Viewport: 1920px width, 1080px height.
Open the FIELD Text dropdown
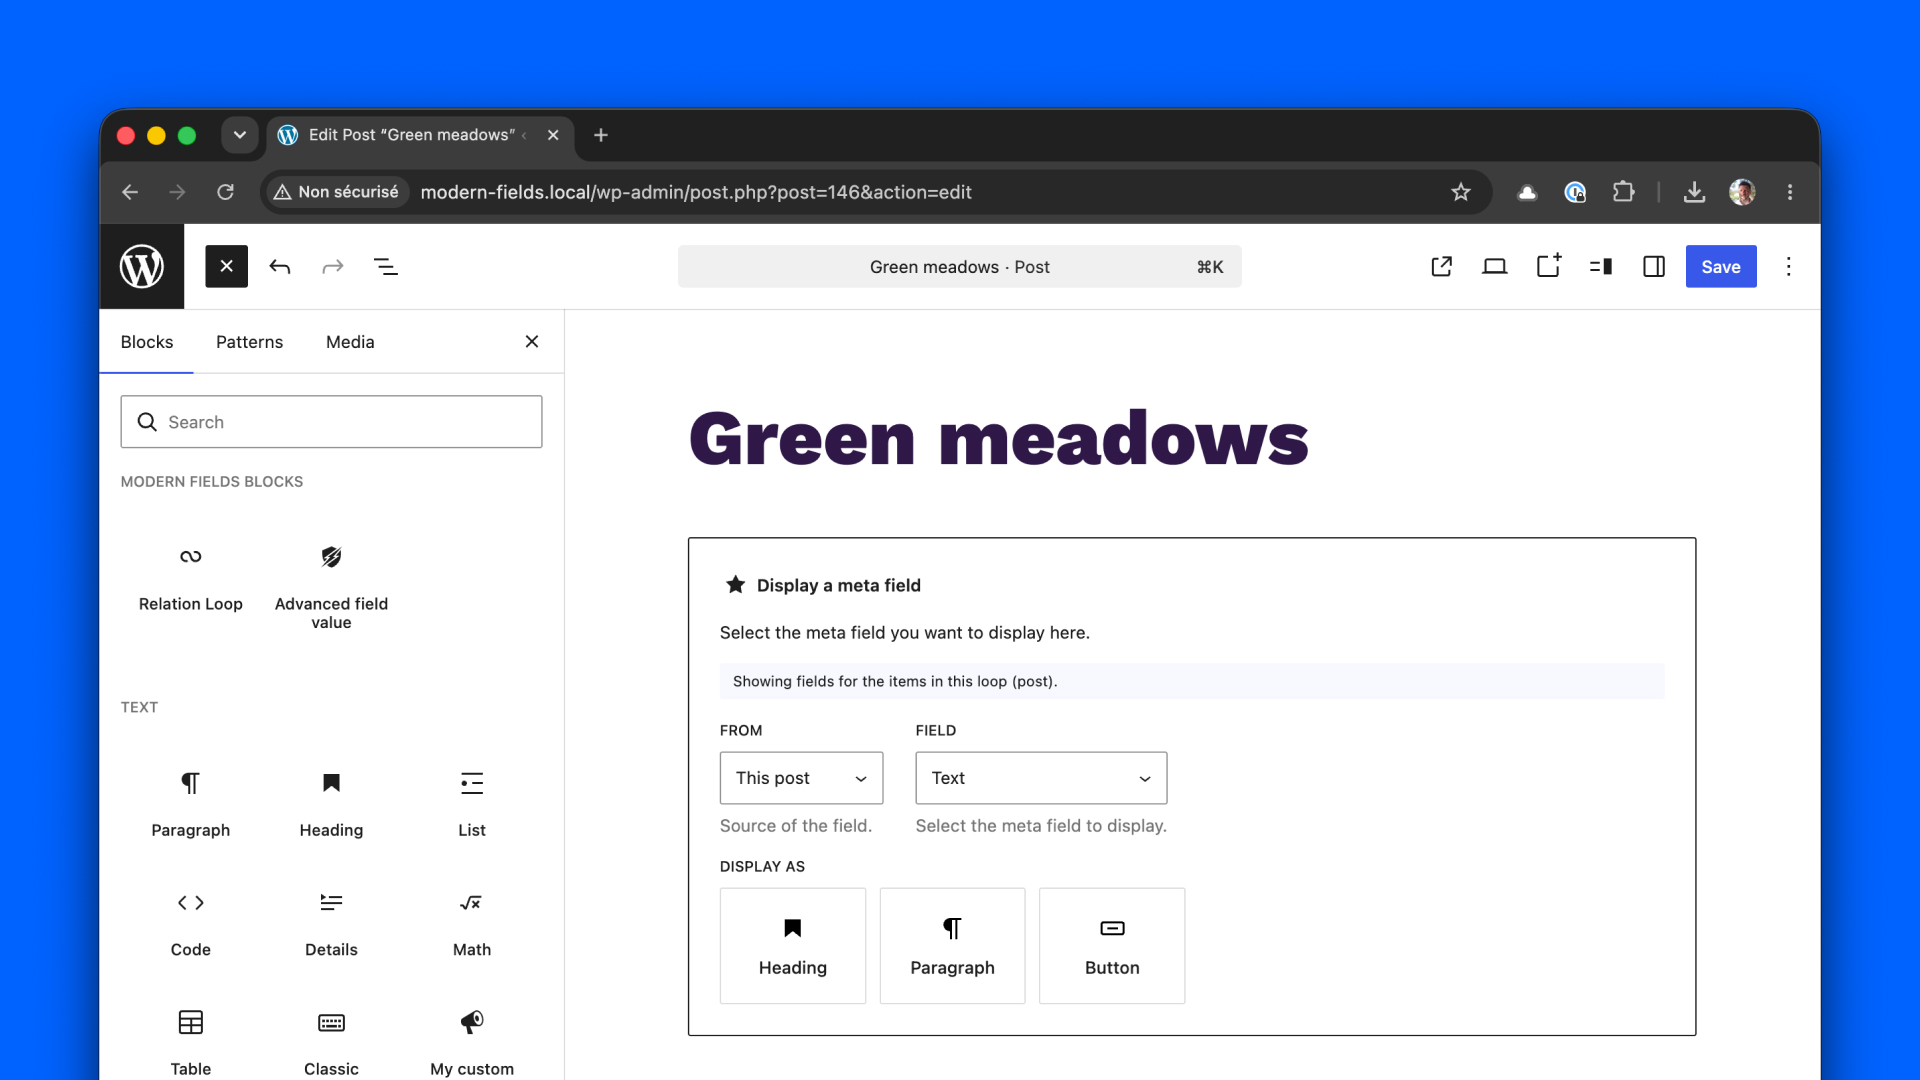point(1041,778)
